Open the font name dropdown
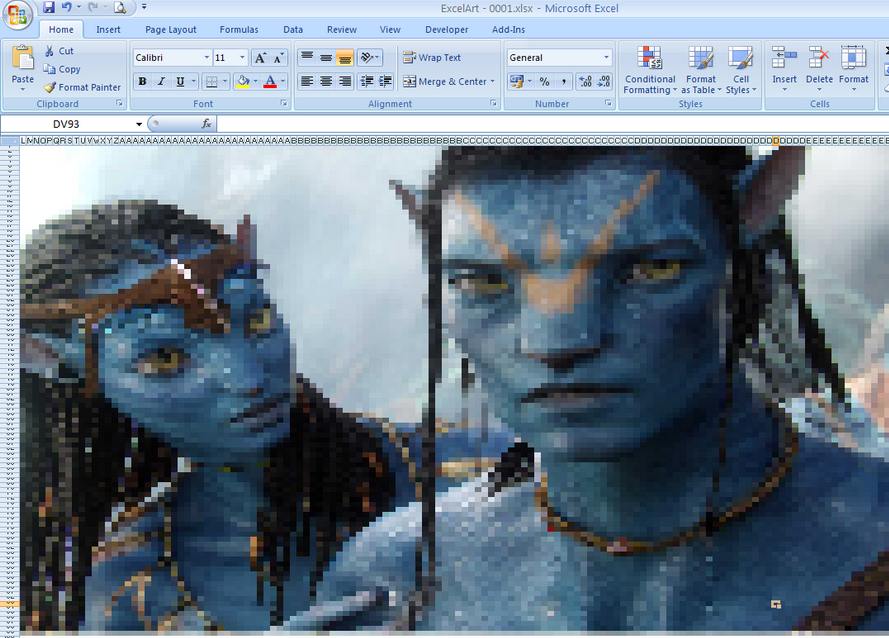Screen dimensions: 889x638 click(206, 58)
